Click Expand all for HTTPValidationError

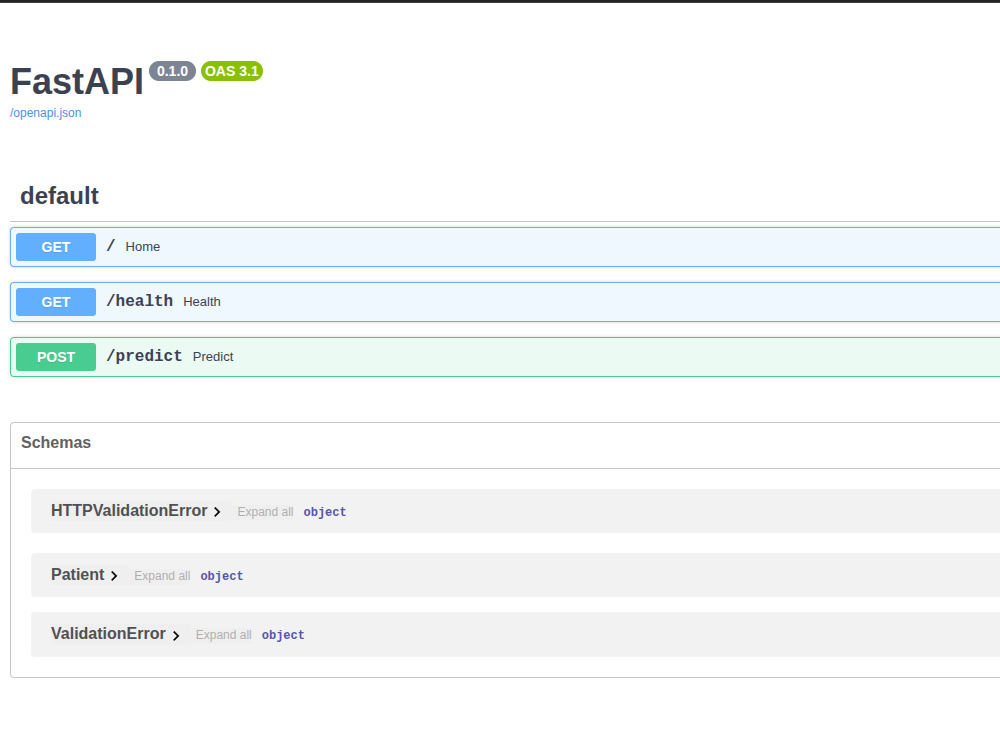pos(265,511)
